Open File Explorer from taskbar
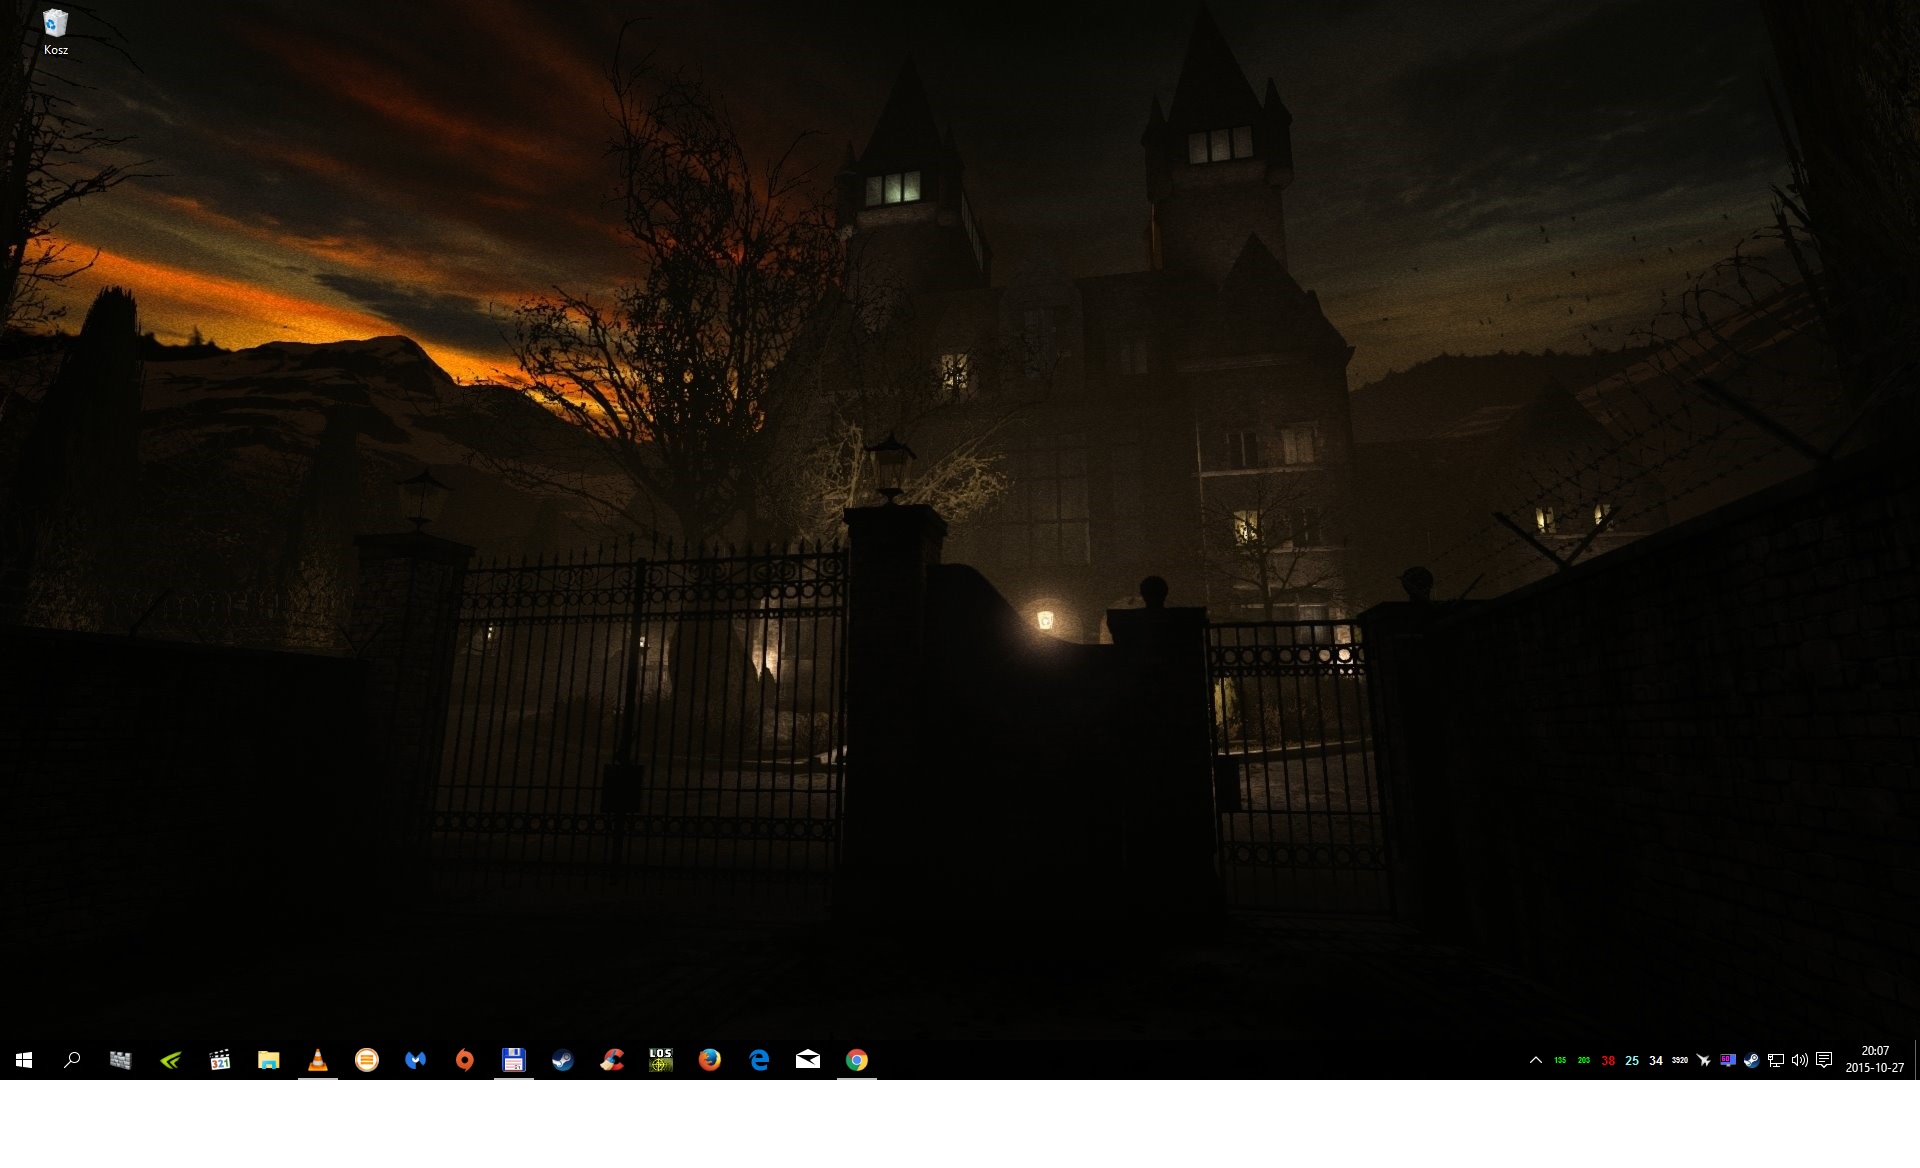 (268, 1060)
